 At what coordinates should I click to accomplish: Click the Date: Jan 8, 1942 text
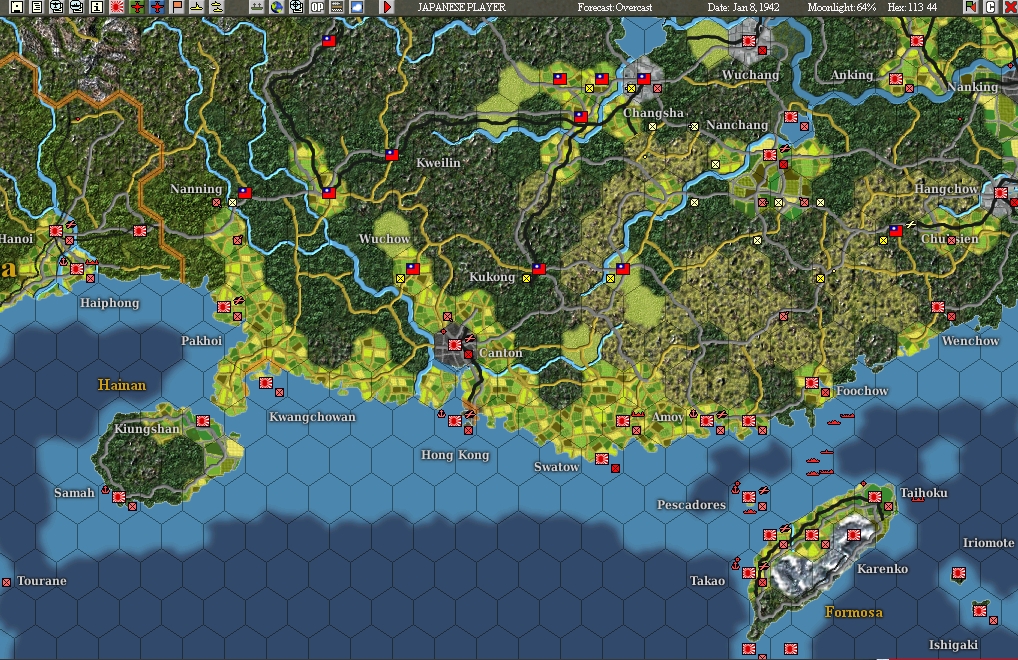tap(743, 7)
